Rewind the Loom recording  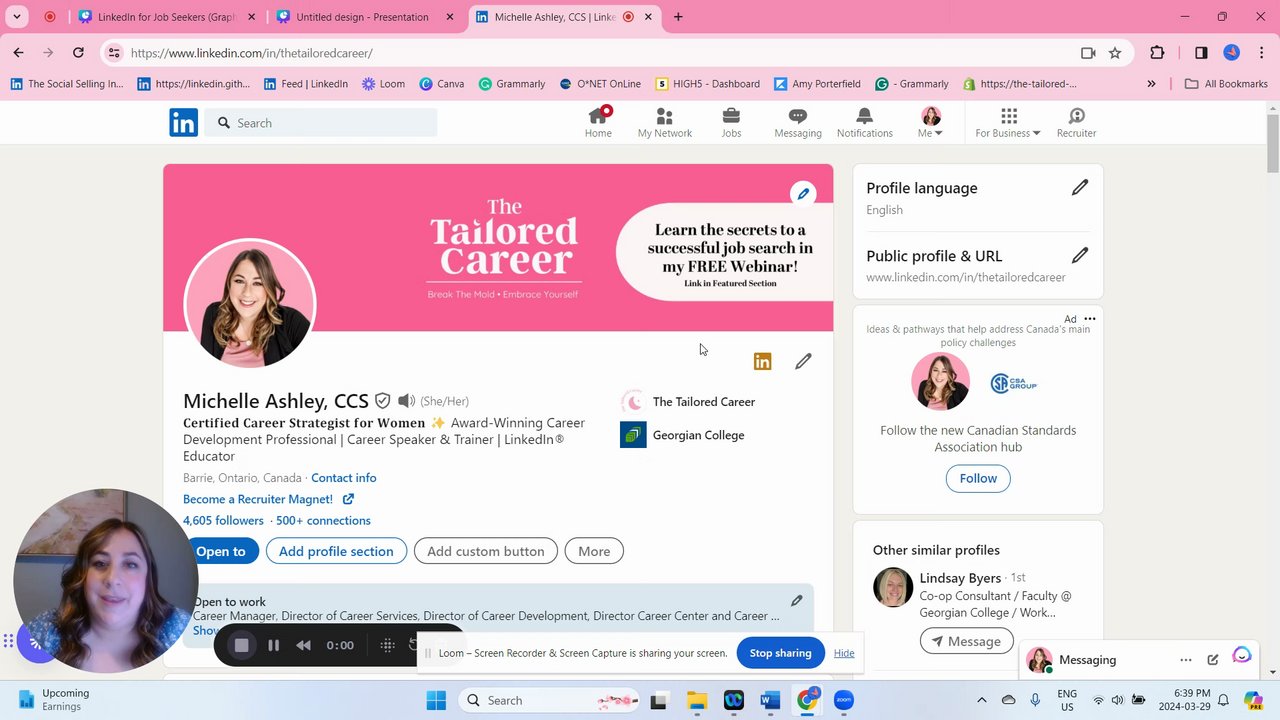303,645
